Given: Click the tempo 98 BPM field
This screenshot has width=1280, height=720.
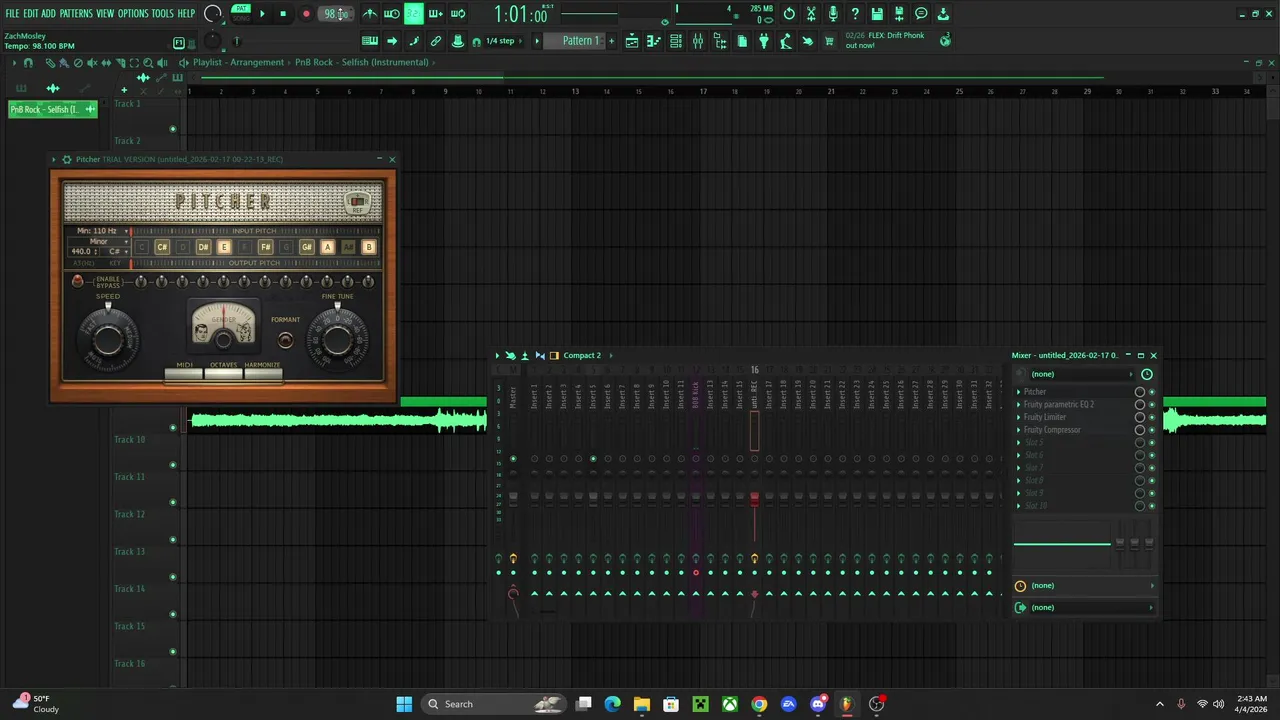Looking at the screenshot, I should tap(334, 14).
